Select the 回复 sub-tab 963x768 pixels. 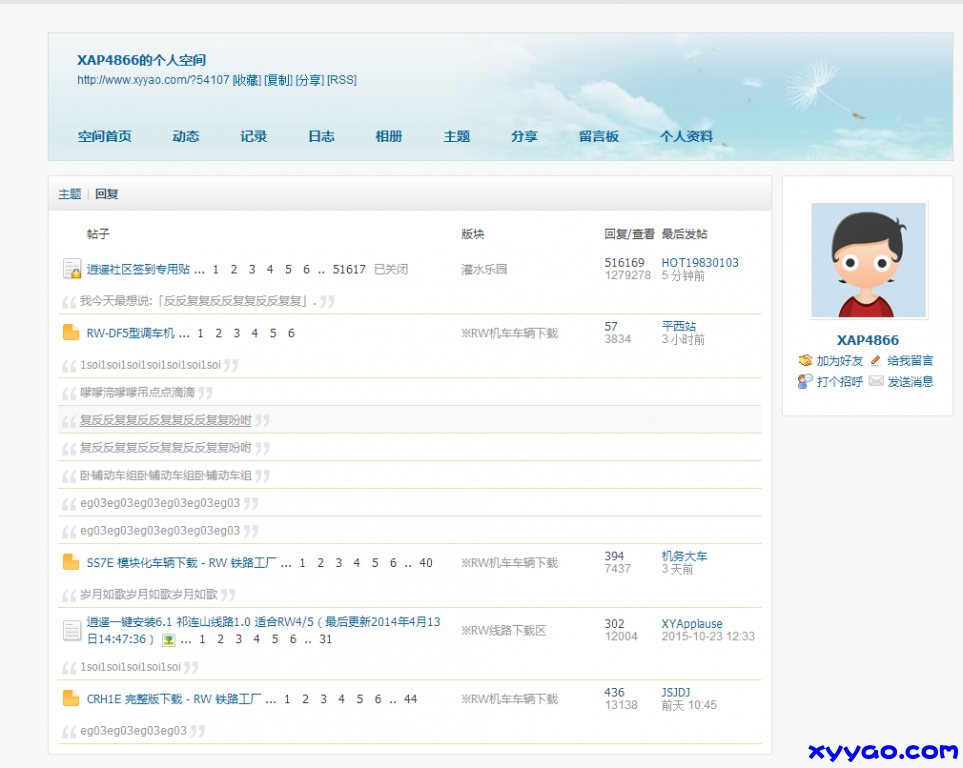(x=107, y=194)
